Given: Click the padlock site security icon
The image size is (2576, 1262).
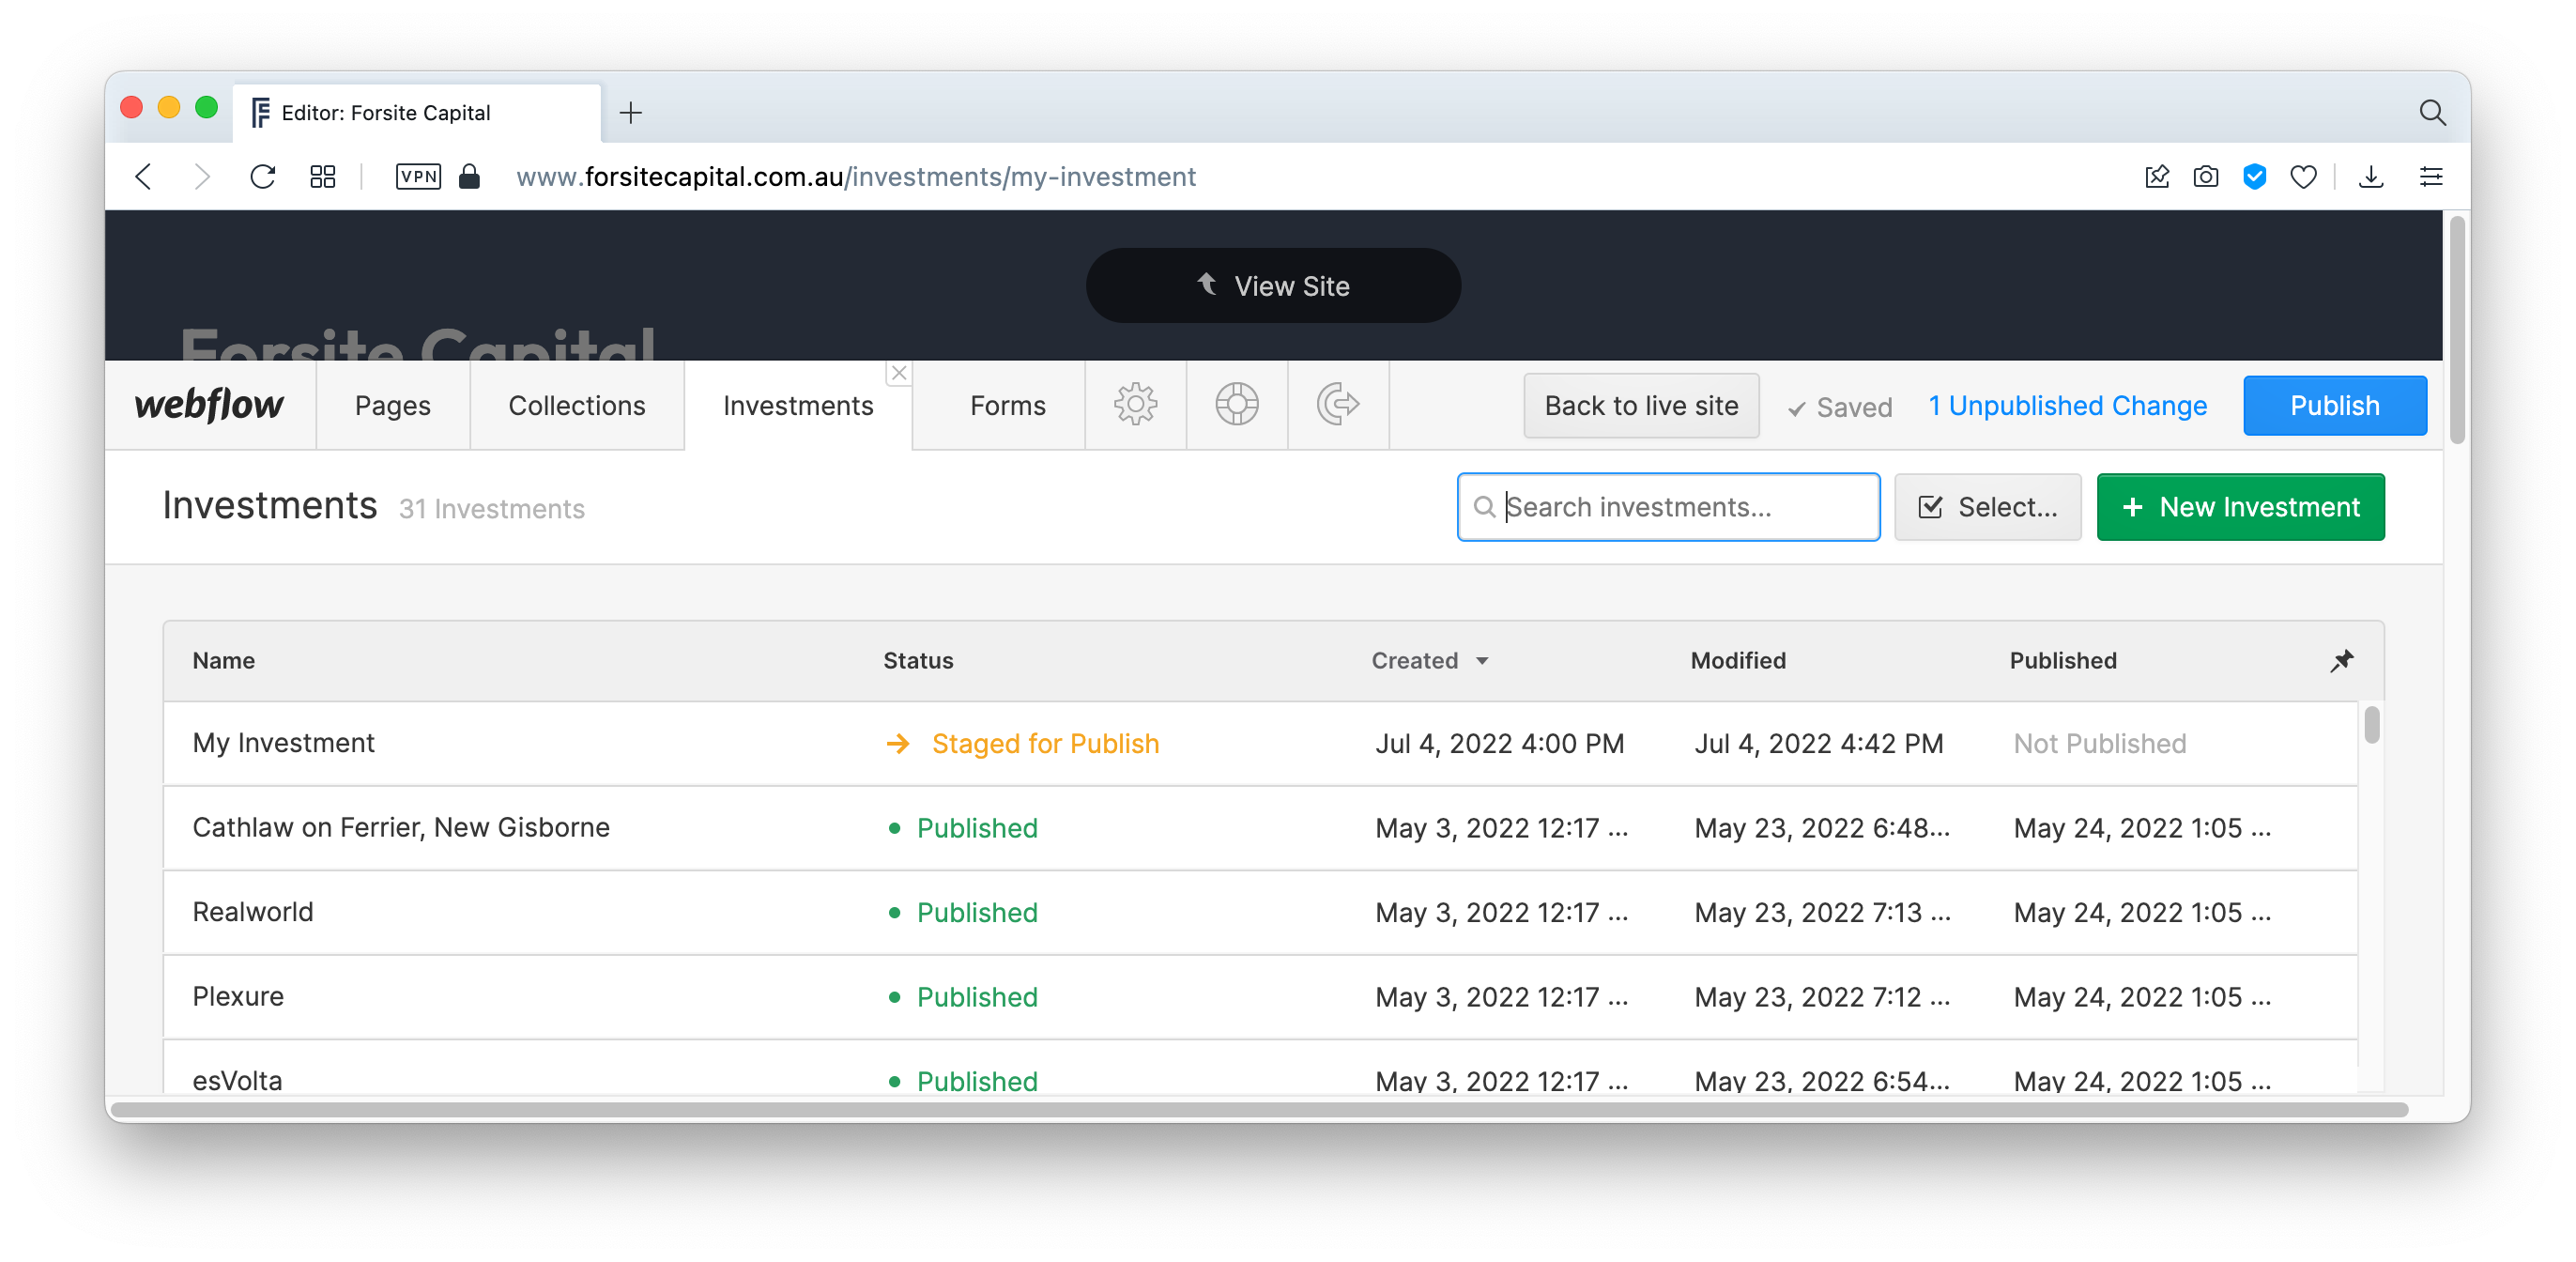Looking at the screenshot, I should pos(469,177).
